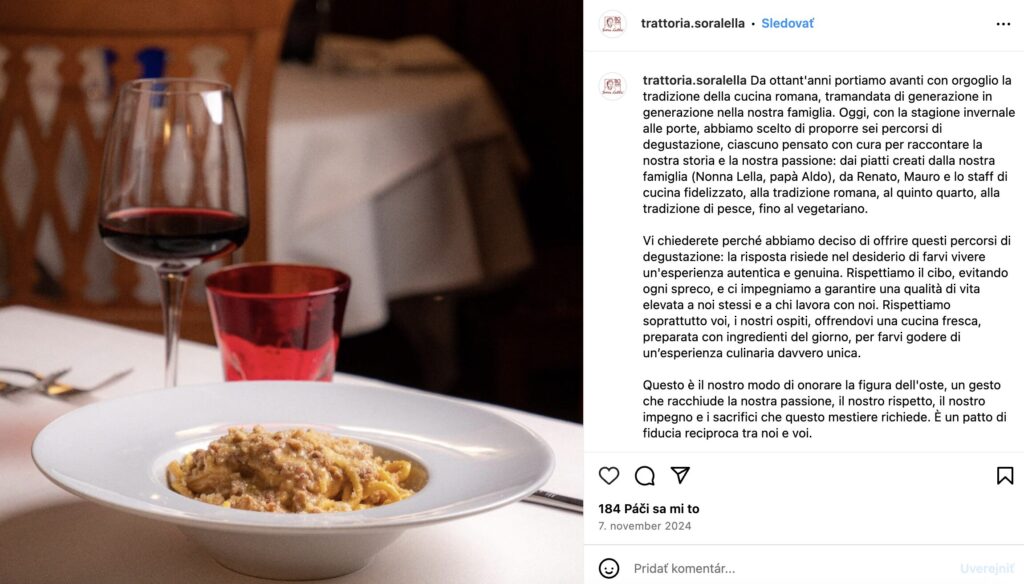Image resolution: width=1024 pixels, height=584 pixels.
Task: Save the post with the bookmark icon
Action: (x=1004, y=476)
